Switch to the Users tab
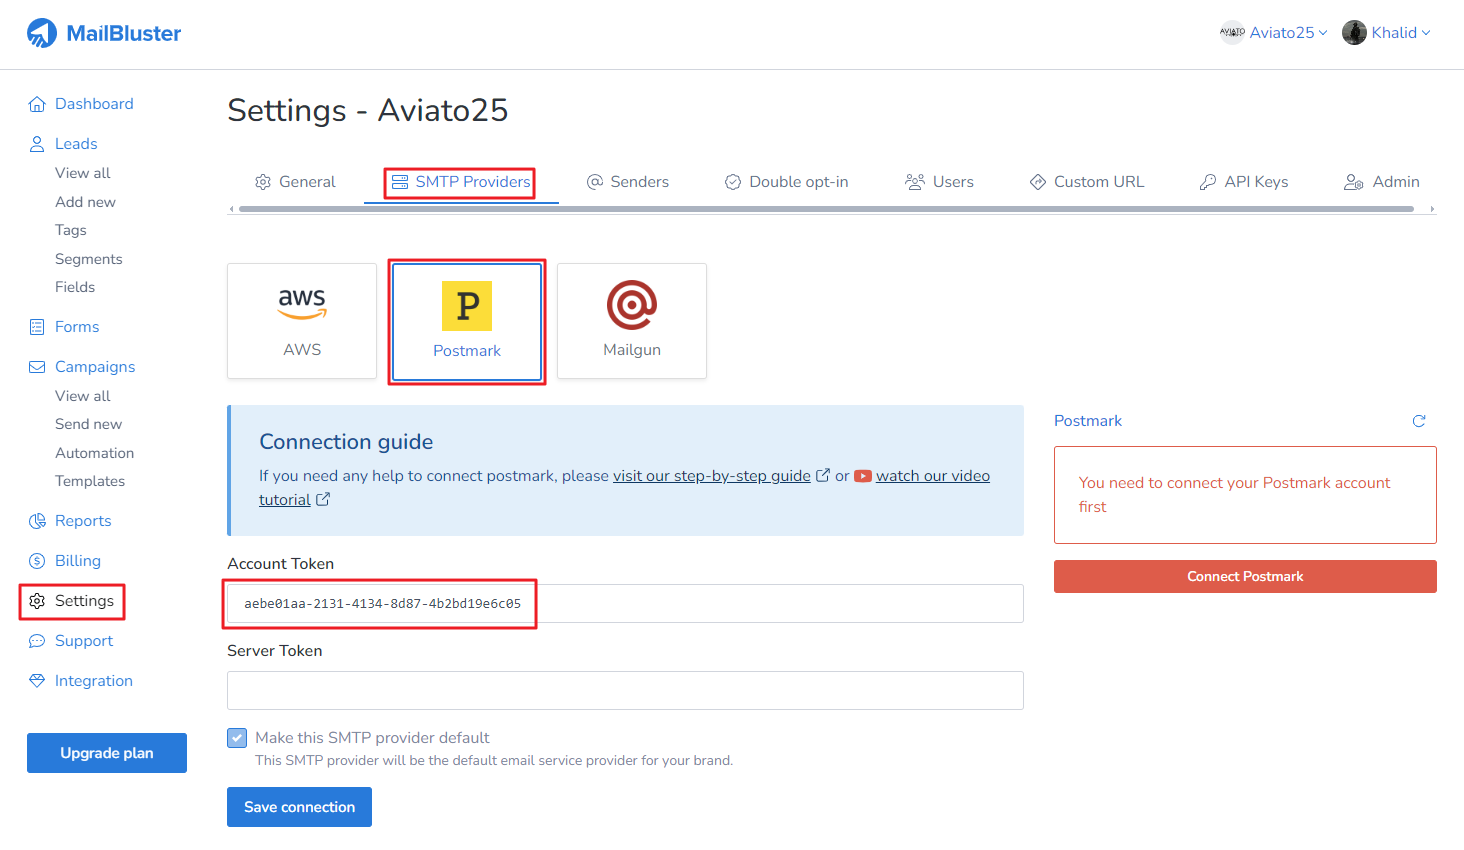Screen dimensions: 1464x850 [x=939, y=182]
